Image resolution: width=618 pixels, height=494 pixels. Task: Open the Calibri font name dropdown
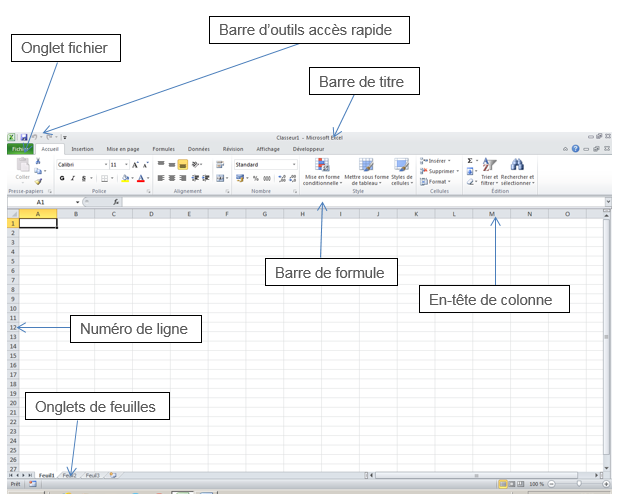(103, 164)
